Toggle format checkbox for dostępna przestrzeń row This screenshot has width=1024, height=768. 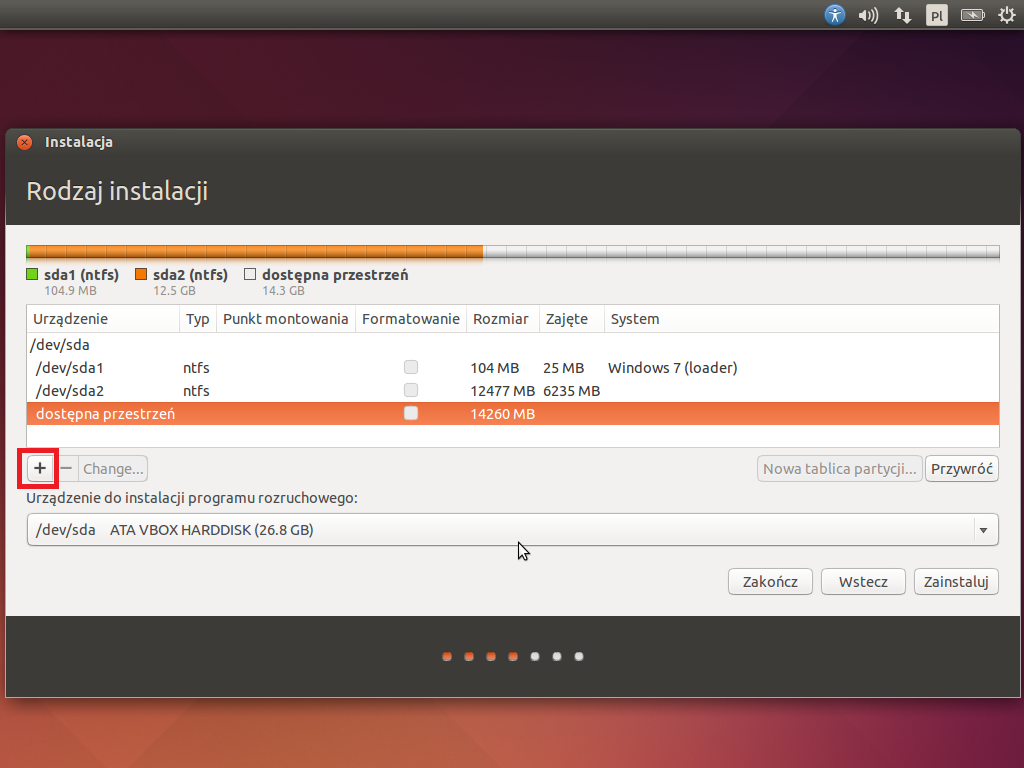(x=411, y=413)
